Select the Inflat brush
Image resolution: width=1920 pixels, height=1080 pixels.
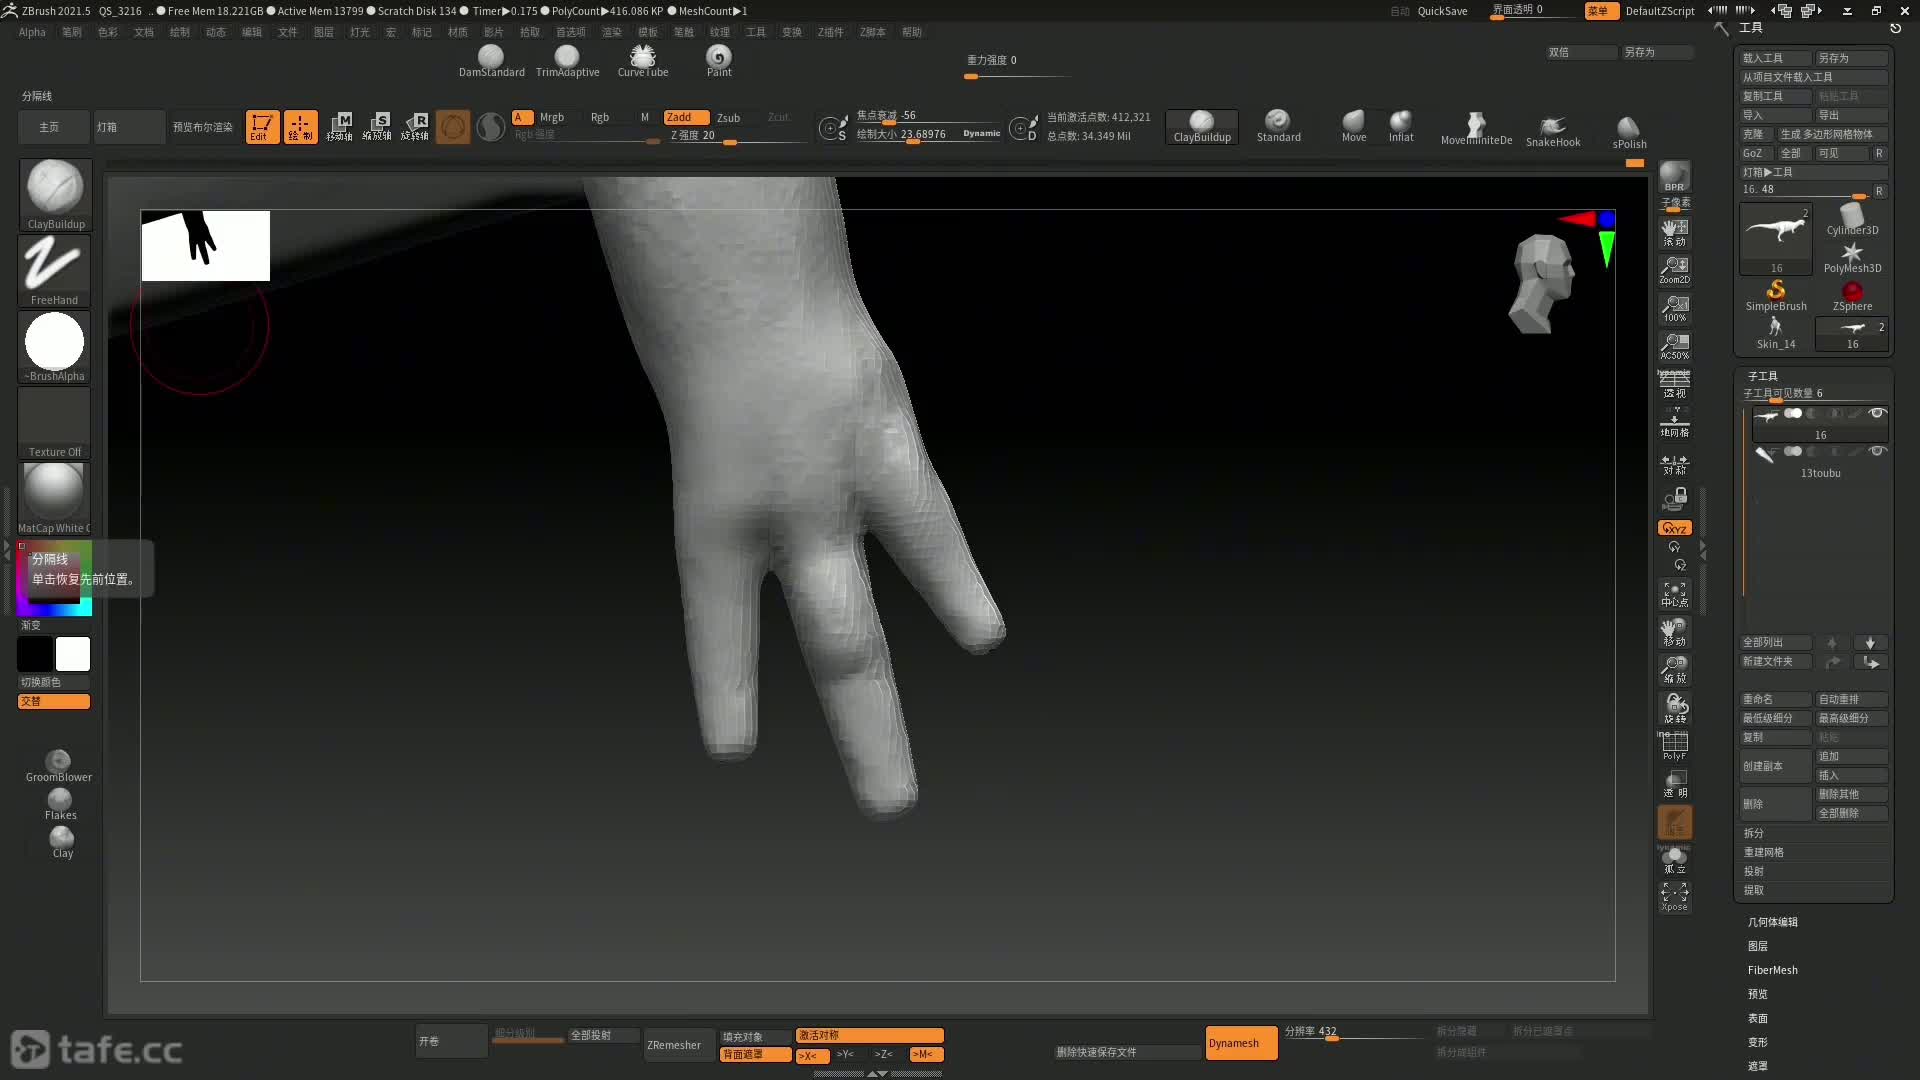1401,127
